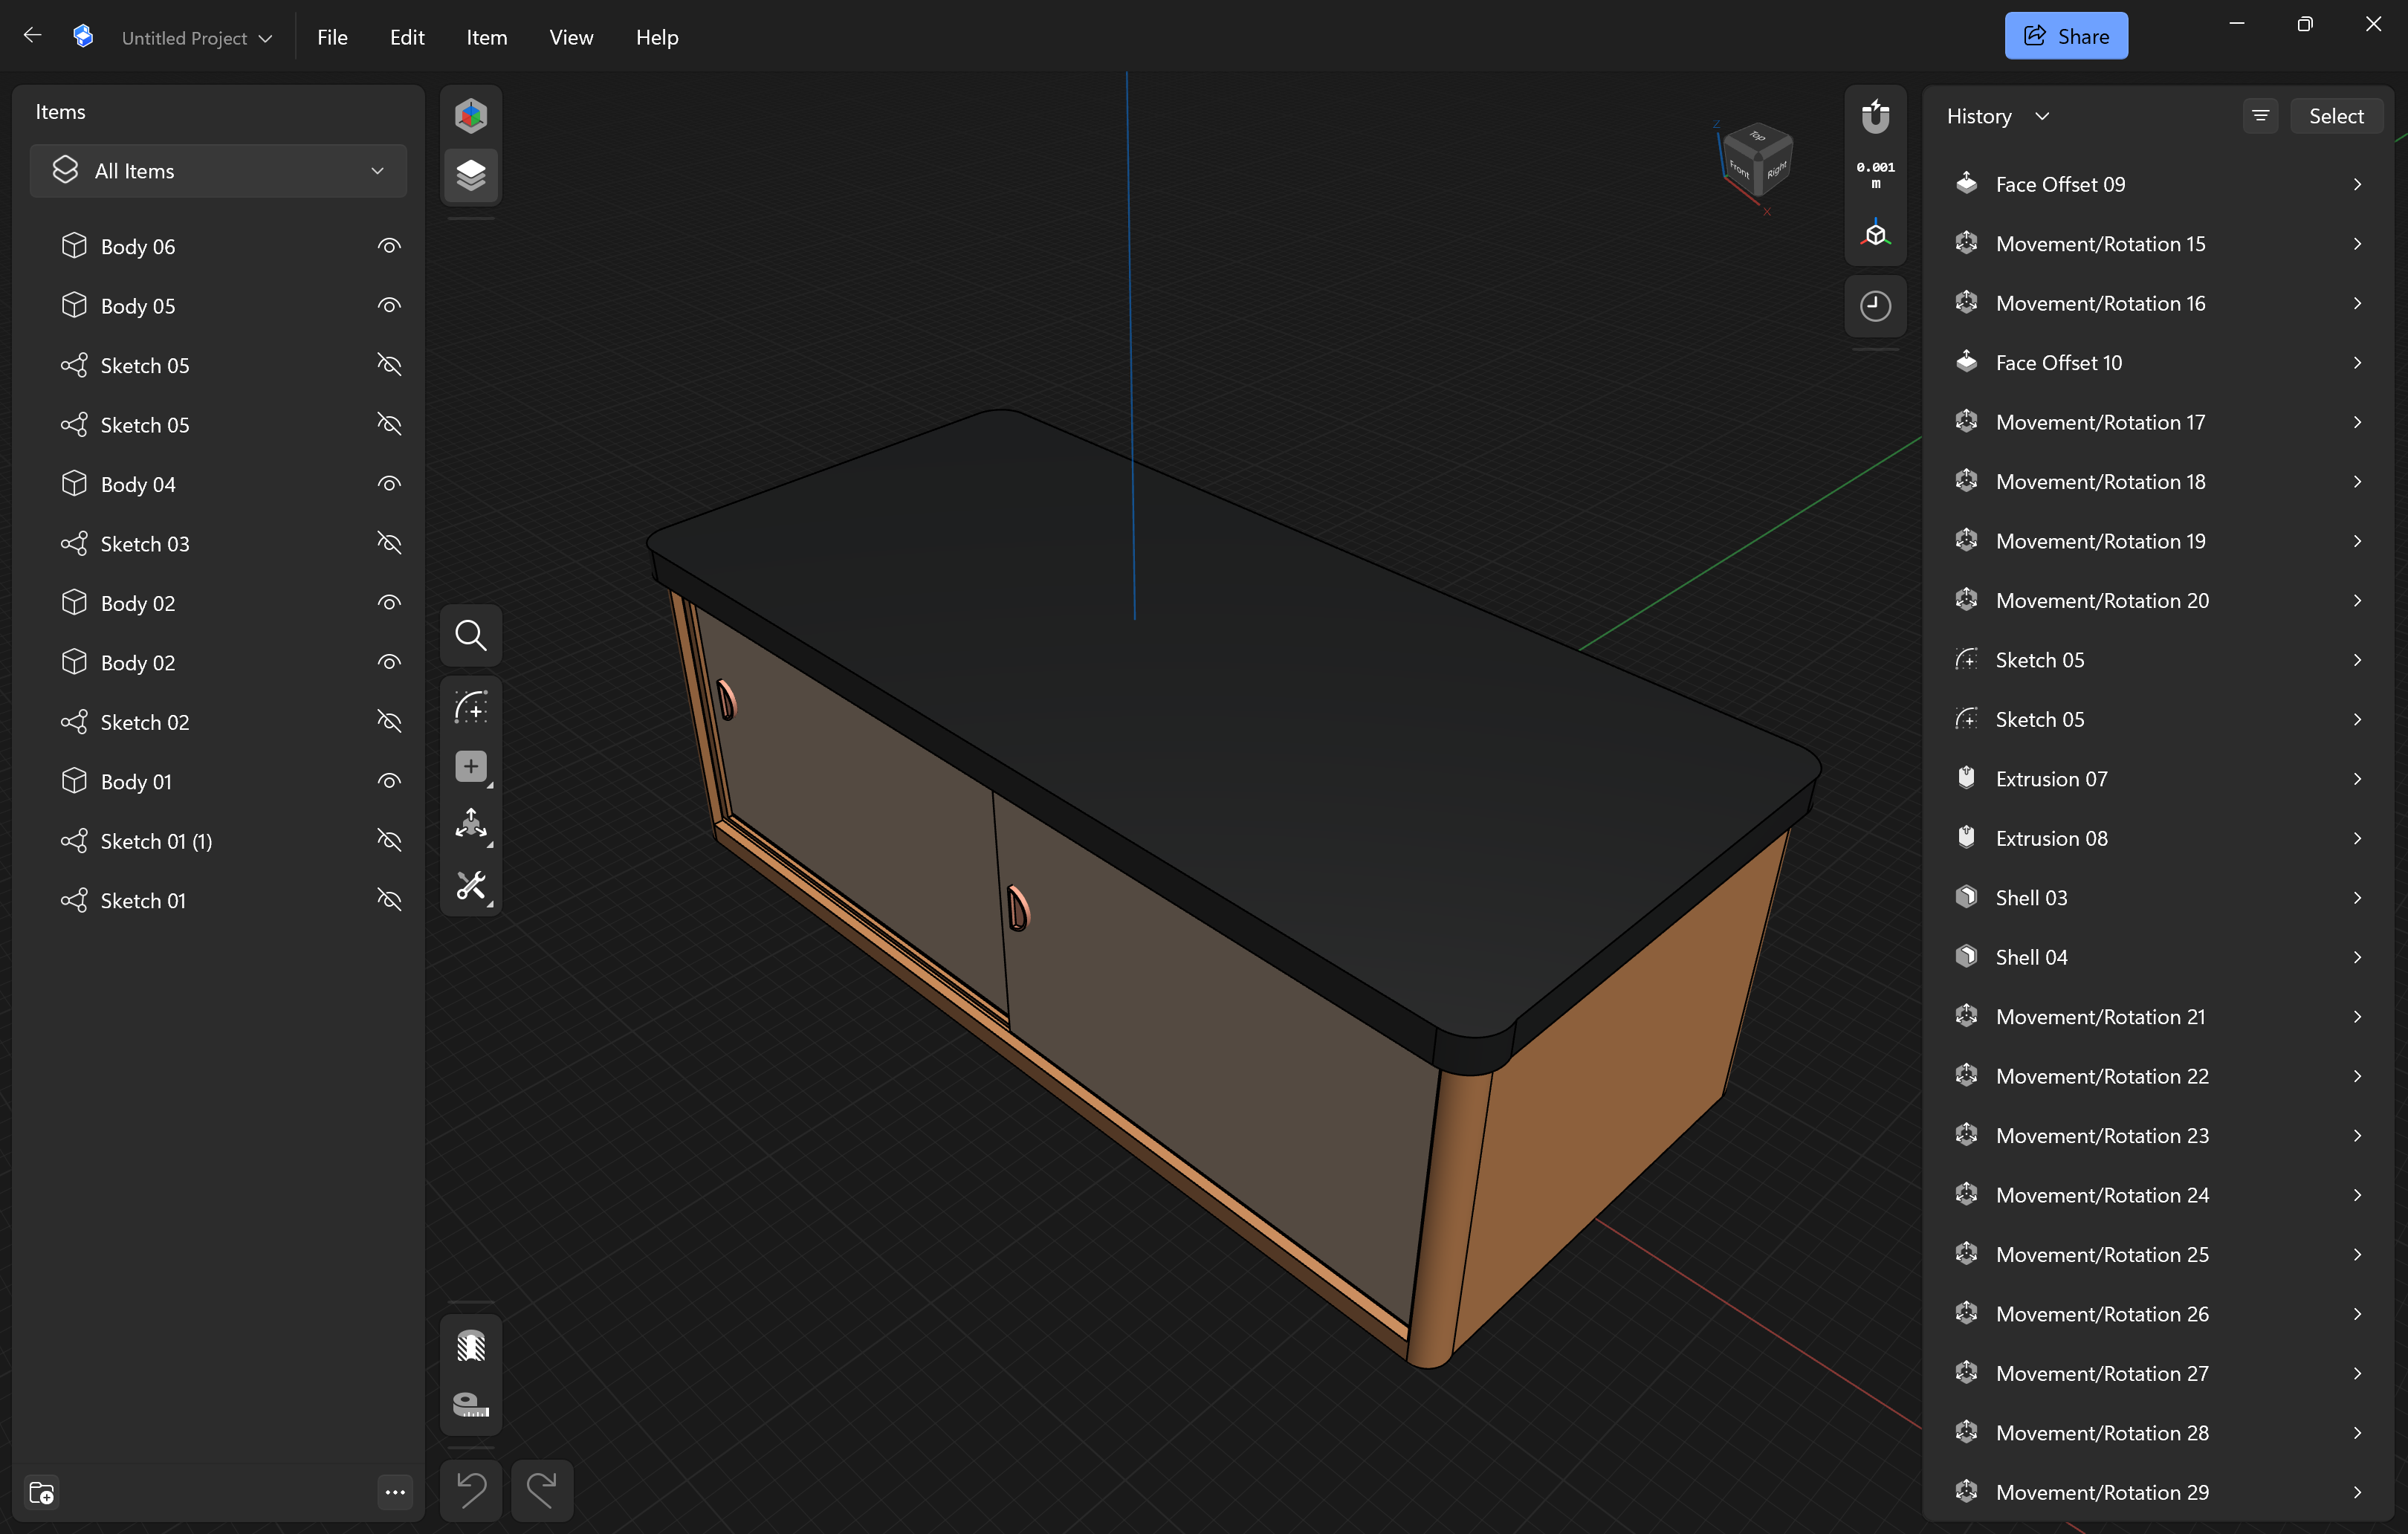Show Sketch 02 via crossed eye

[x=389, y=721]
